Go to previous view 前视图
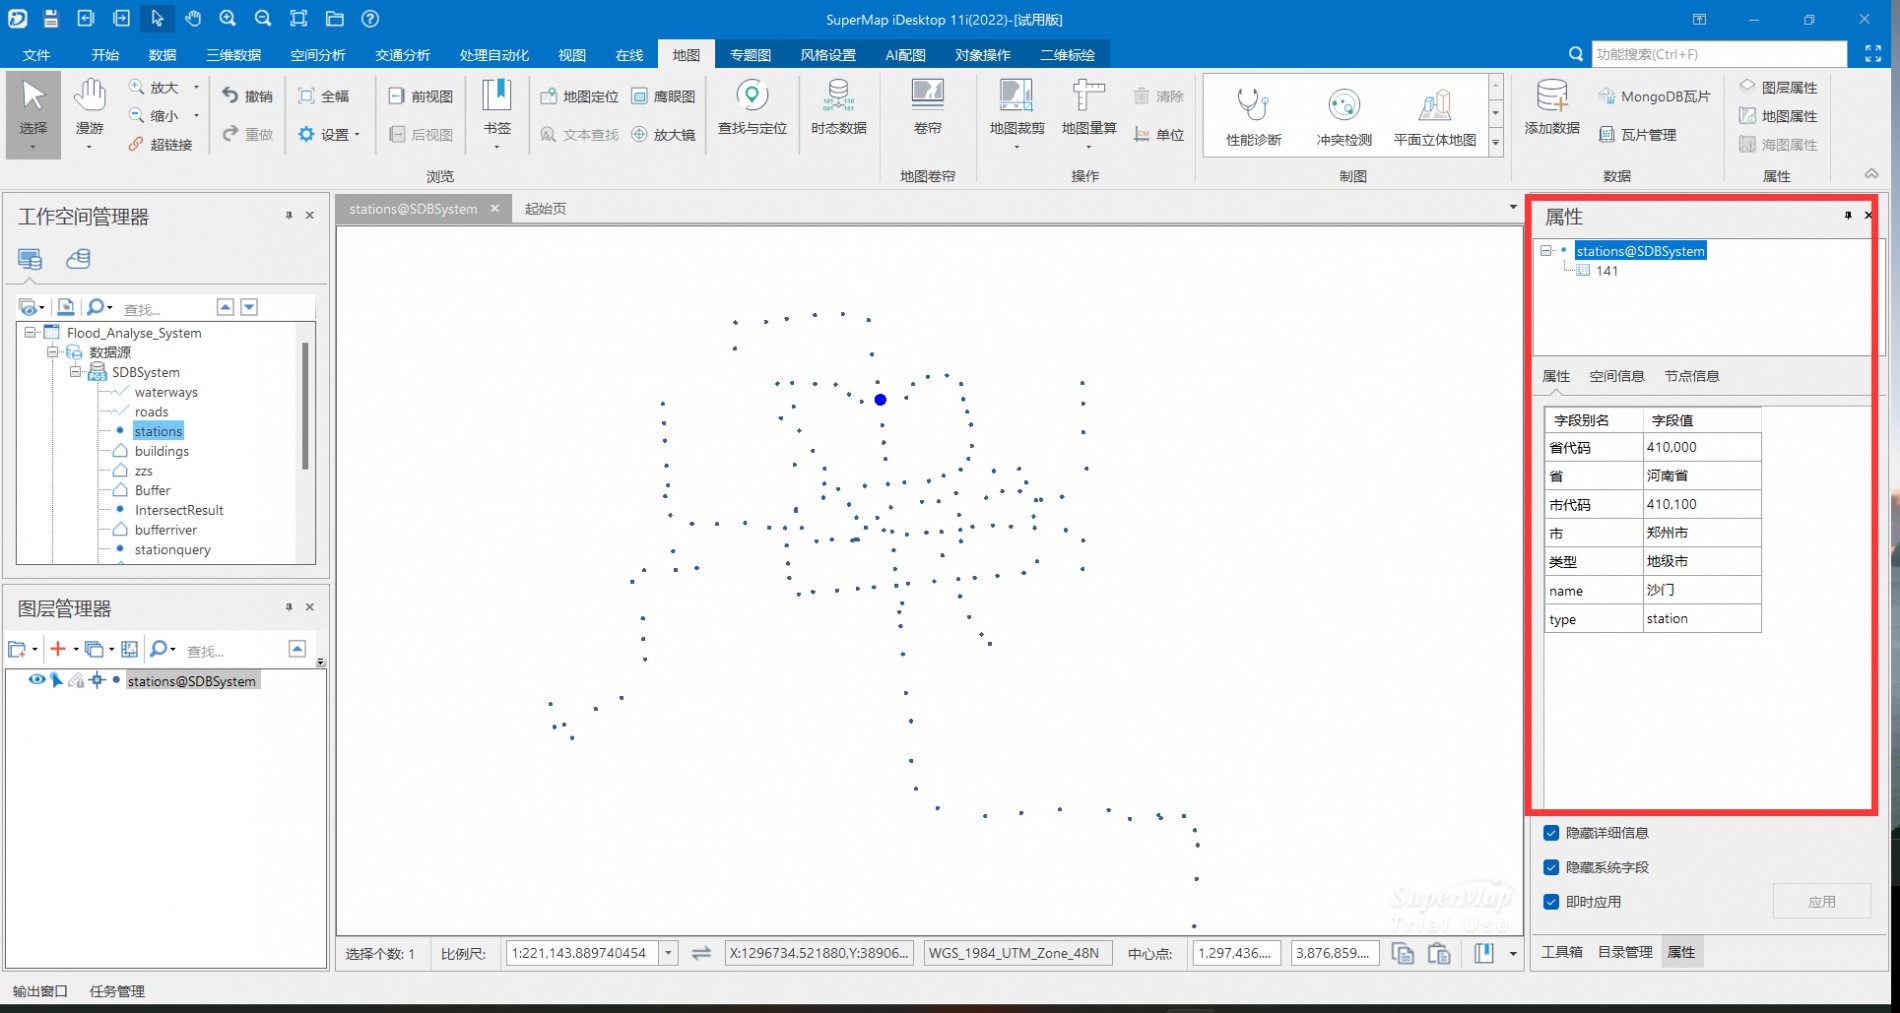Screen dimensions: 1900x1013 (421, 96)
